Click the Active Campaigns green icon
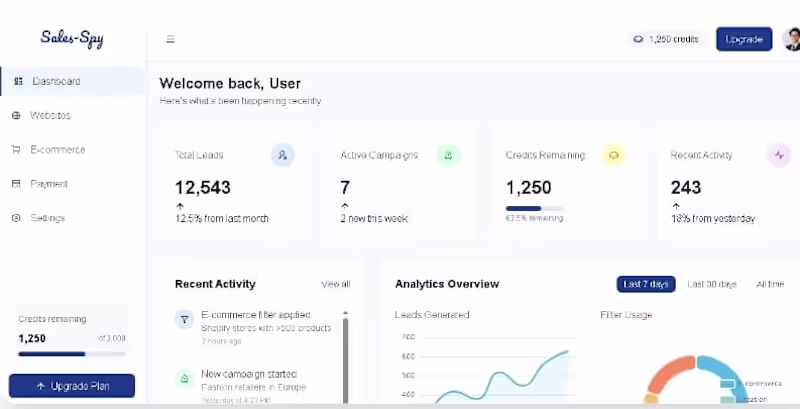 [x=448, y=155]
